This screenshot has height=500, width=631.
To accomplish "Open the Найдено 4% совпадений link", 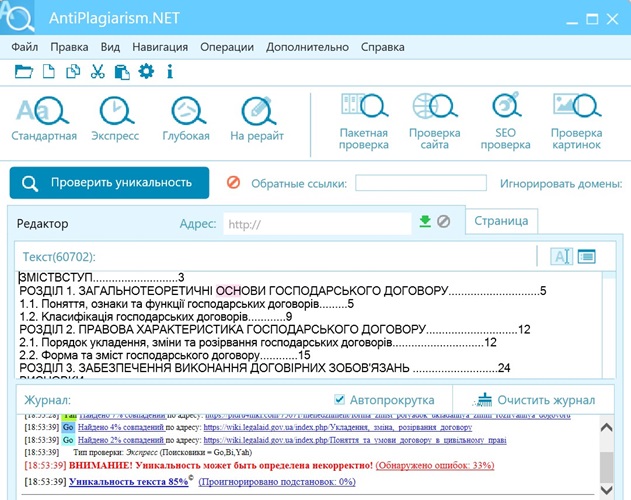I will click(x=121, y=427).
